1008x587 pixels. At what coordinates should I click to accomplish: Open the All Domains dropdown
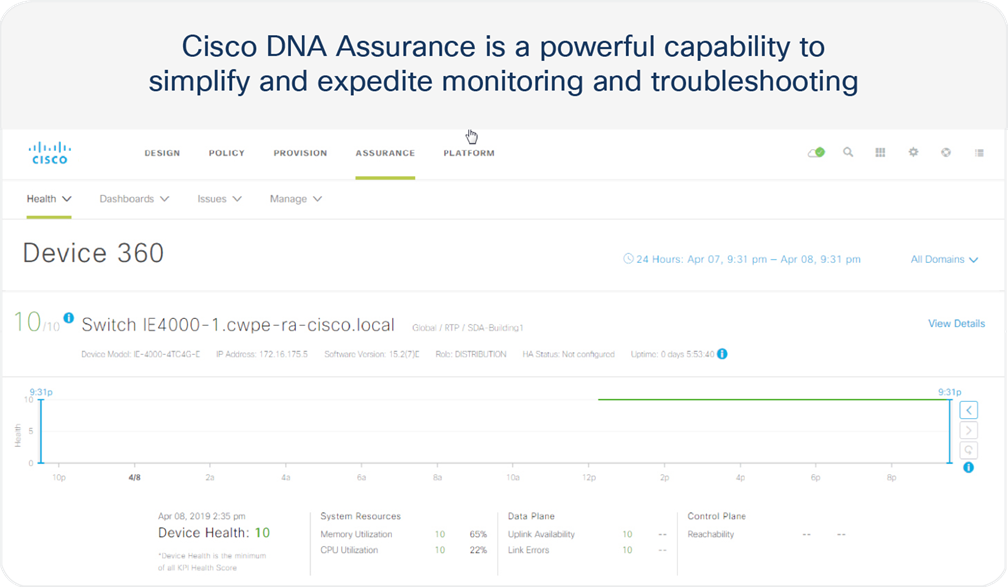click(944, 259)
